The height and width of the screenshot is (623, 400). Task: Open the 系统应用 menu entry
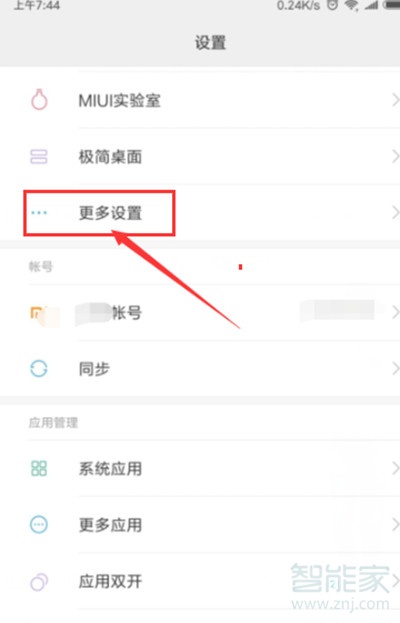(x=200, y=468)
